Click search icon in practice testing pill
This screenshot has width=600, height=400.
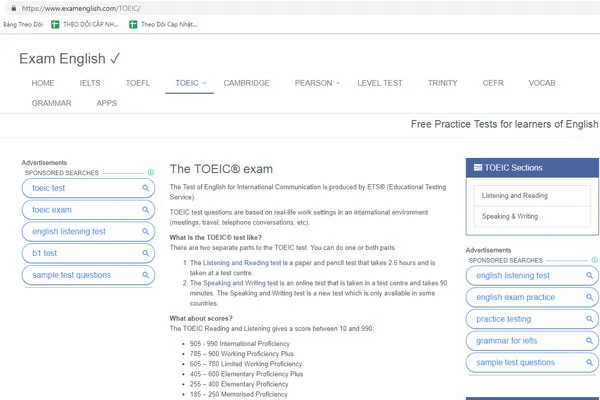point(589,319)
